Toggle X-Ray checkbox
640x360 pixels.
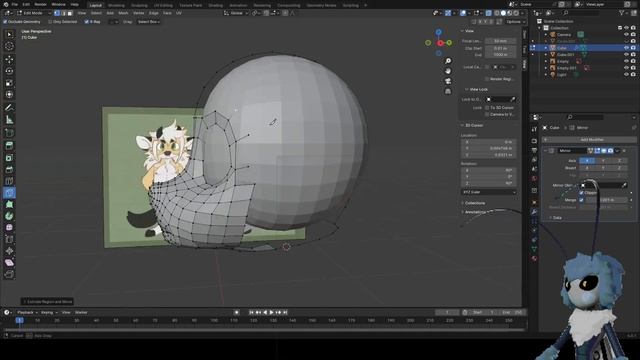pyautogui.click(x=87, y=22)
